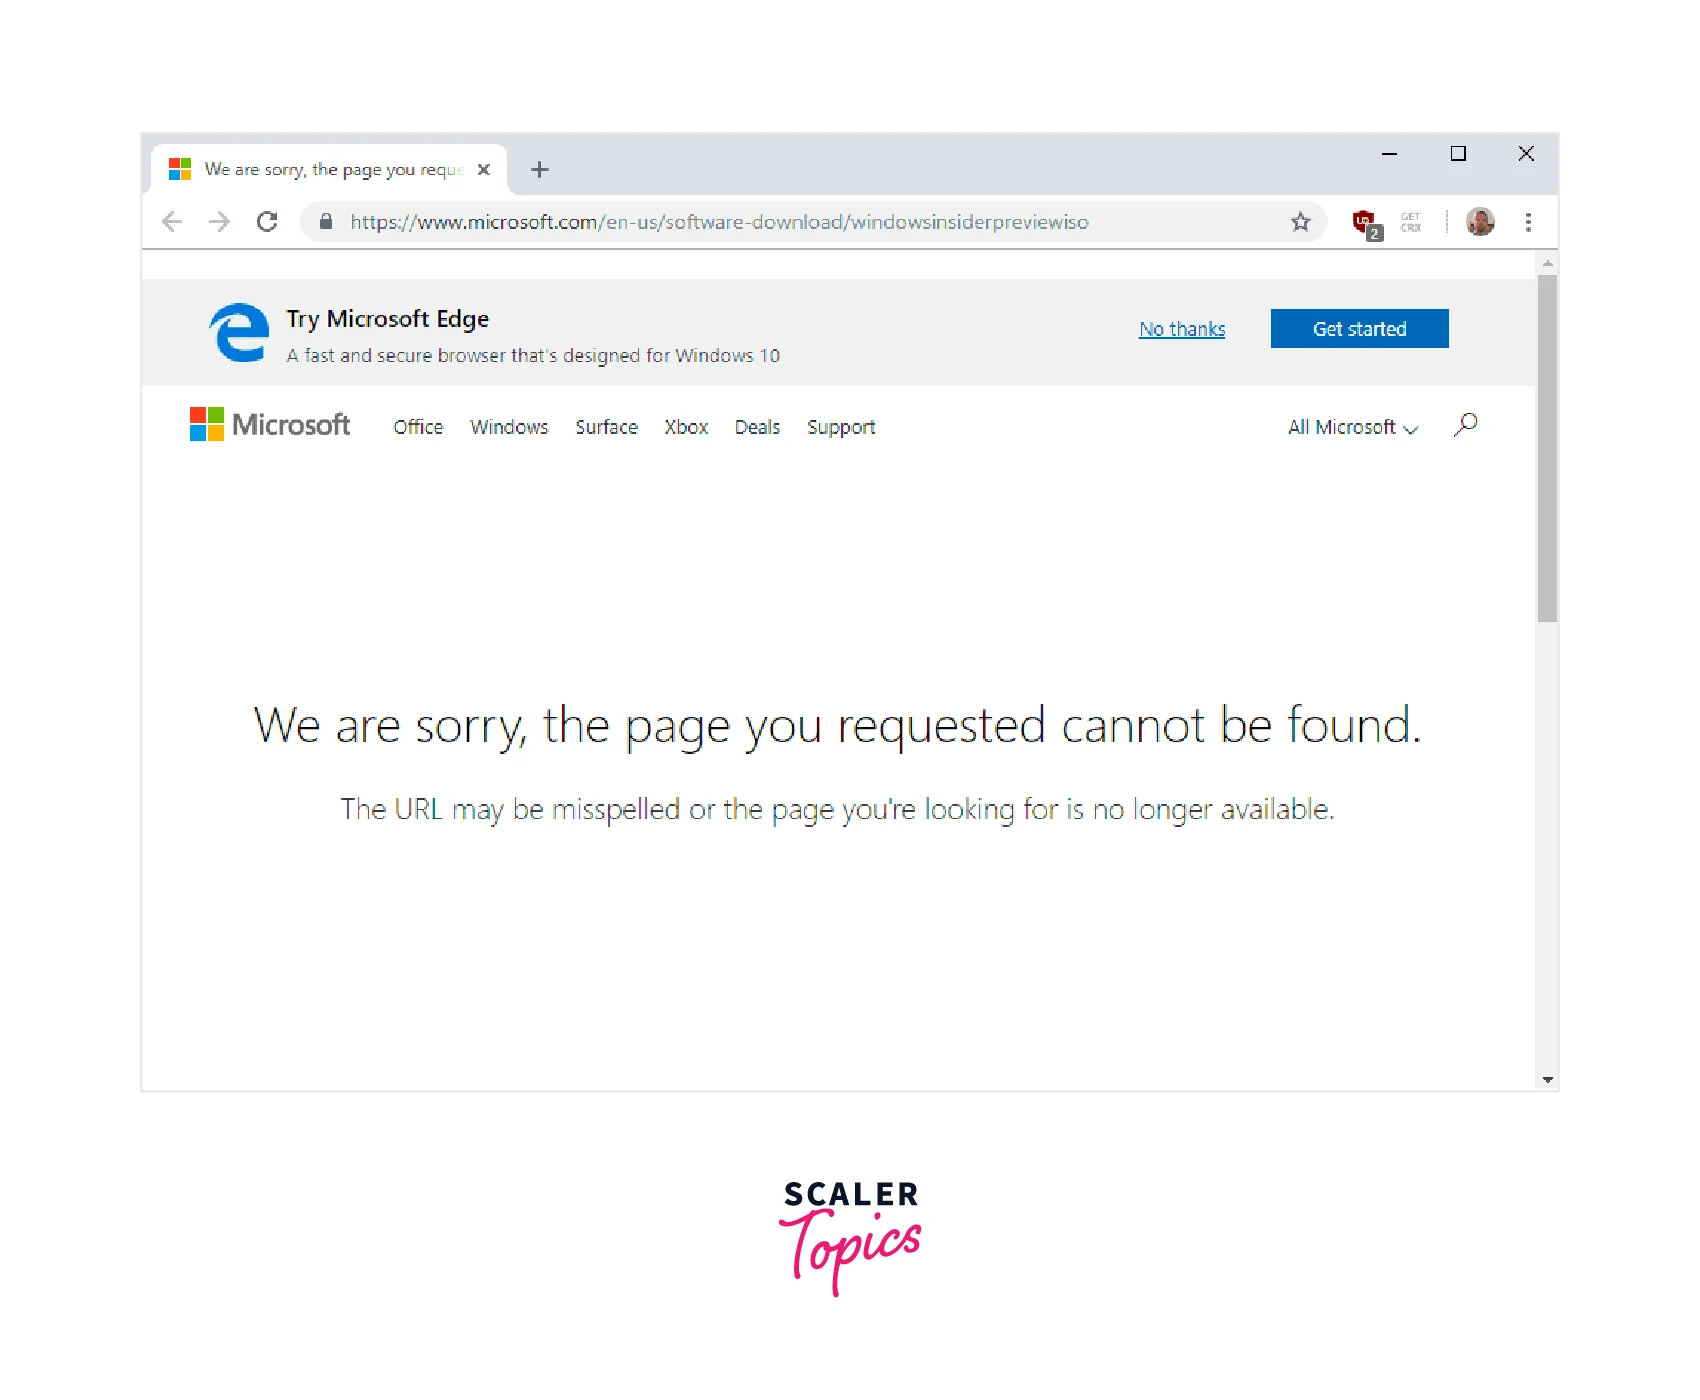The width and height of the screenshot is (1700, 1400).
Task: Click the browser forward arrow
Action: tap(219, 222)
